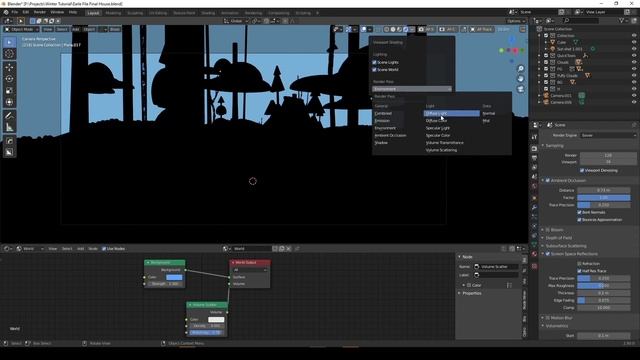Switch to material preview shading
The height and width of the screenshot is (360, 640).
click(399, 29)
